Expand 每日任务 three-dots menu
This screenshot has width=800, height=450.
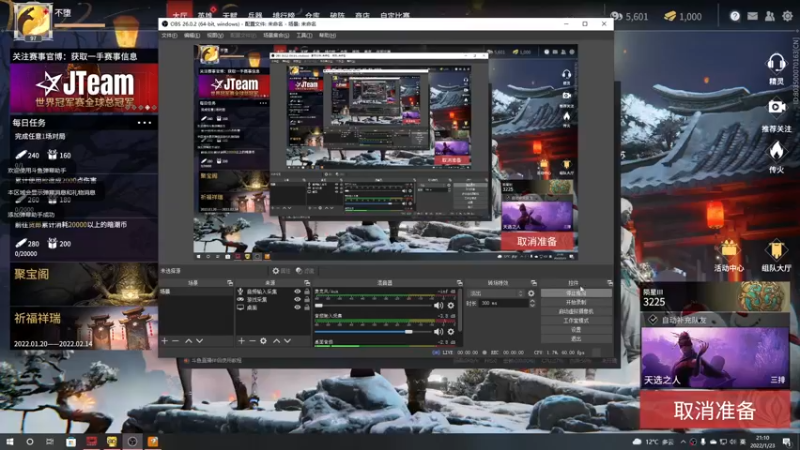(x=144, y=123)
